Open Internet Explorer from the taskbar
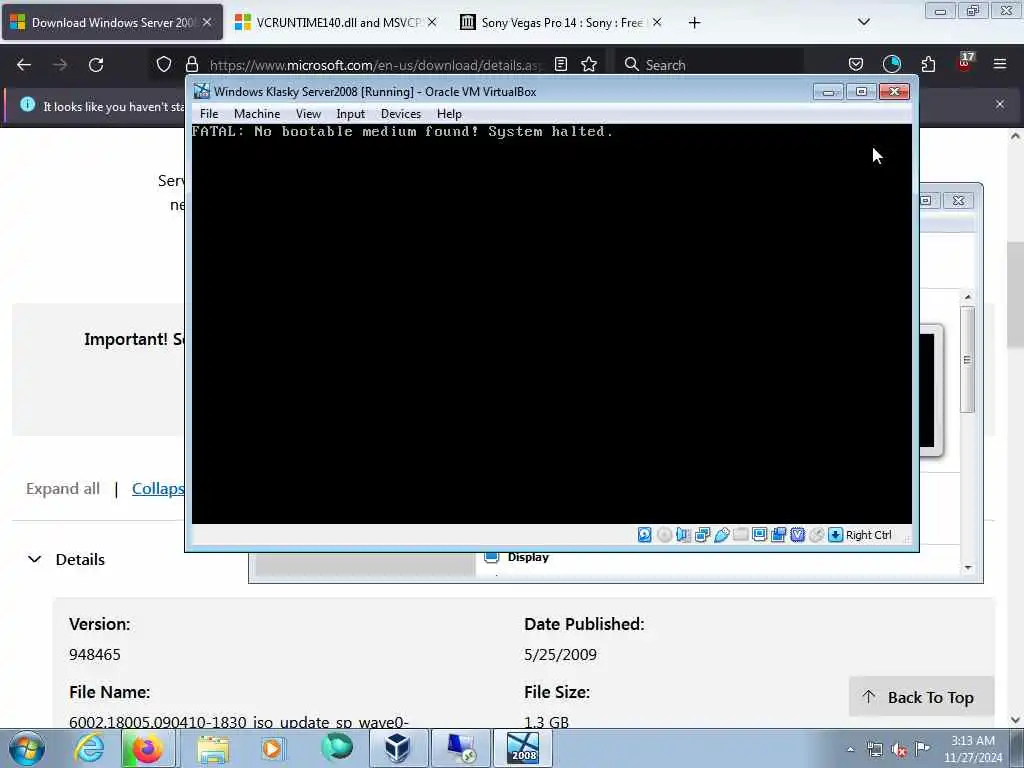Image resolution: width=1024 pixels, height=768 pixels. point(89,748)
